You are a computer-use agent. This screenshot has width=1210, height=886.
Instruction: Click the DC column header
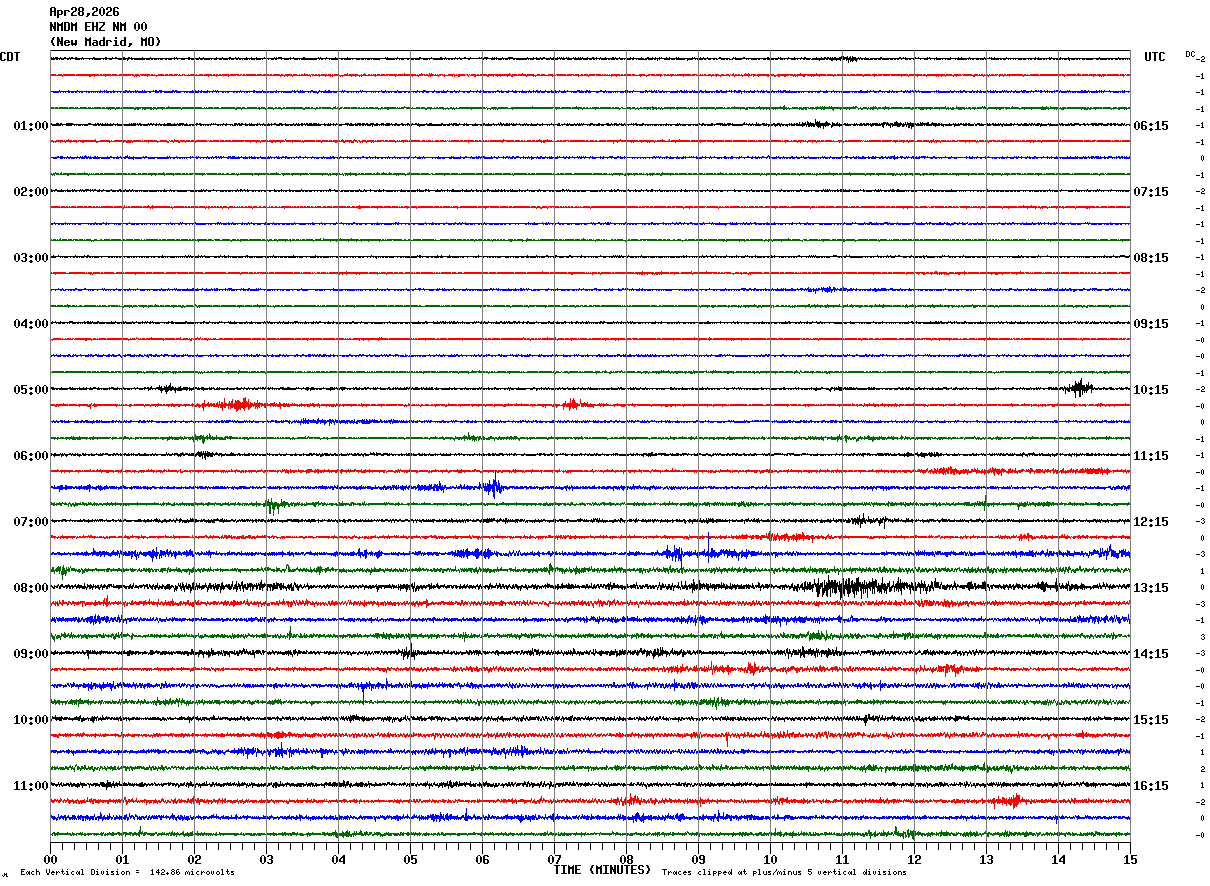pyautogui.click(x=1190, y=54)
